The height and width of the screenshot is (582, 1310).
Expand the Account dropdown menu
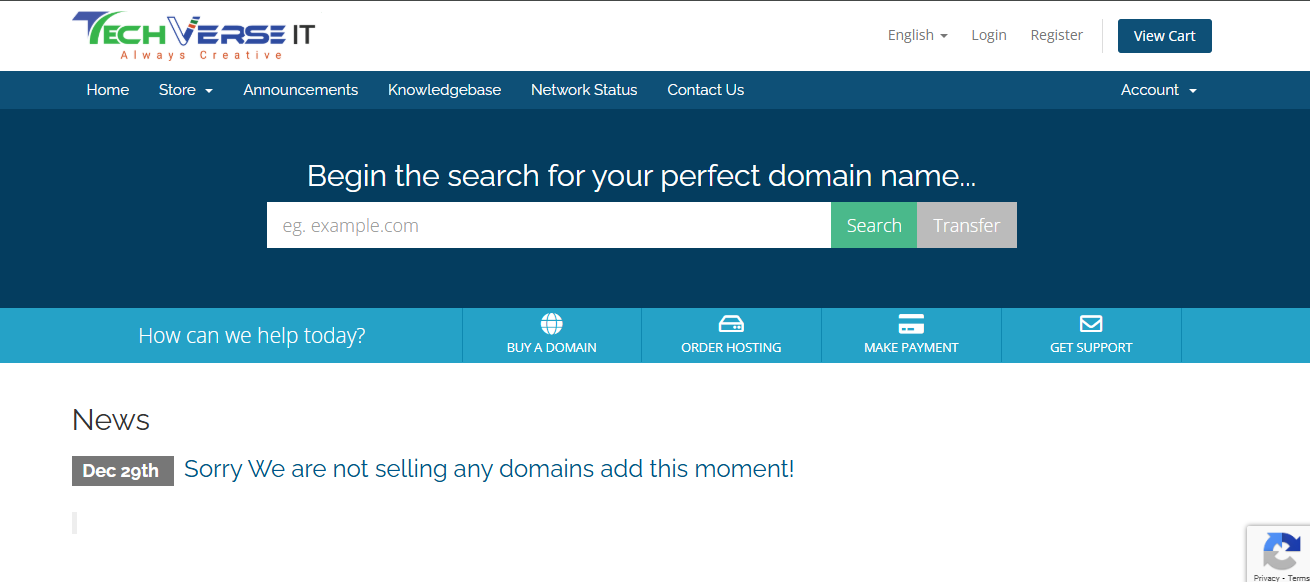tap(1158, 90)
